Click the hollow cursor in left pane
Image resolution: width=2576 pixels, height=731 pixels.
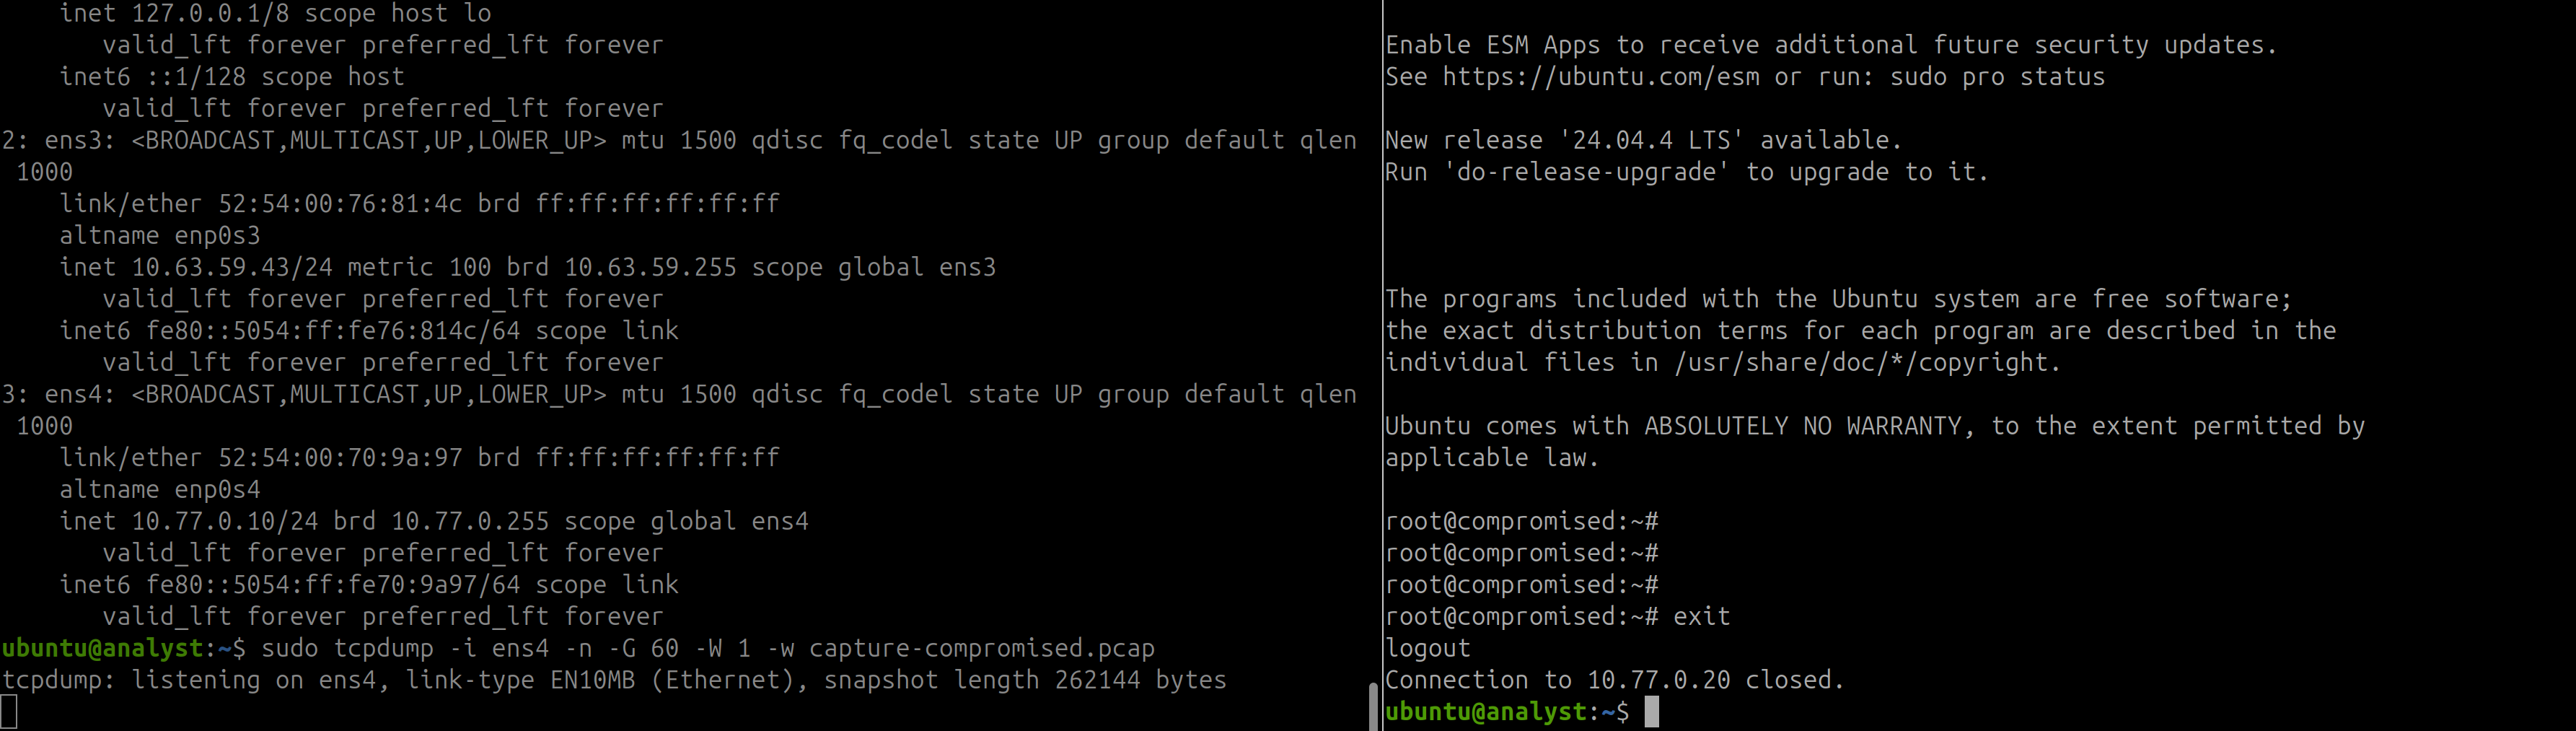tap(9, 712)
